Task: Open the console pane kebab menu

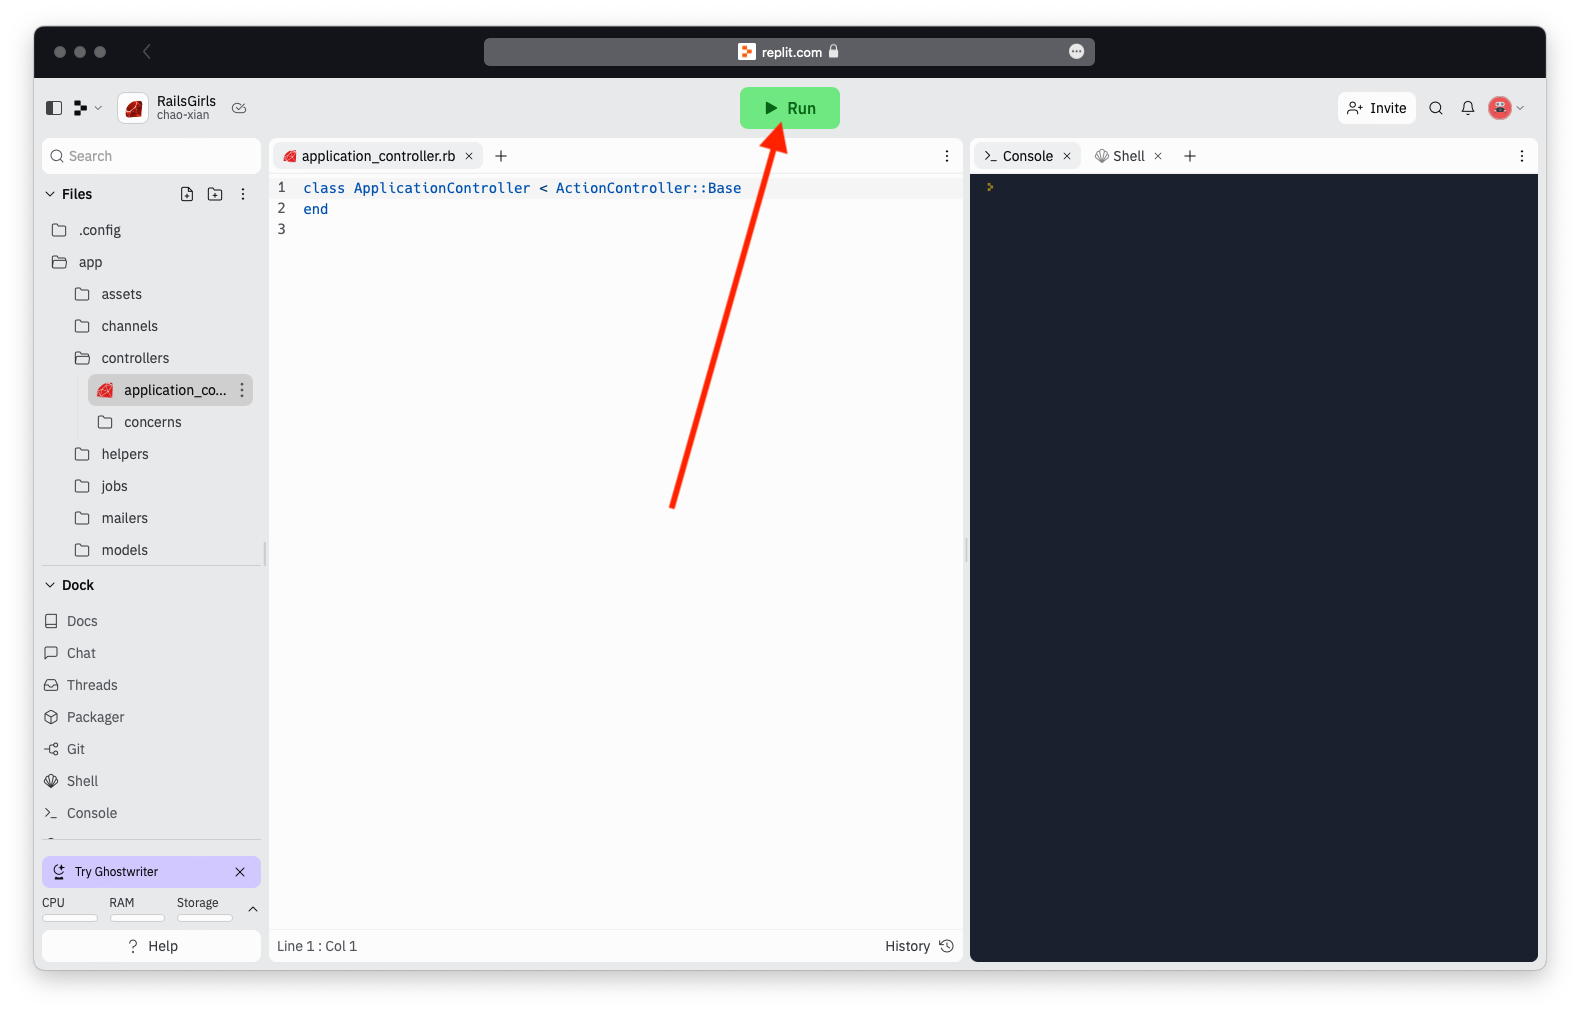Action: pyautogui.click(x=1522, y=156)
